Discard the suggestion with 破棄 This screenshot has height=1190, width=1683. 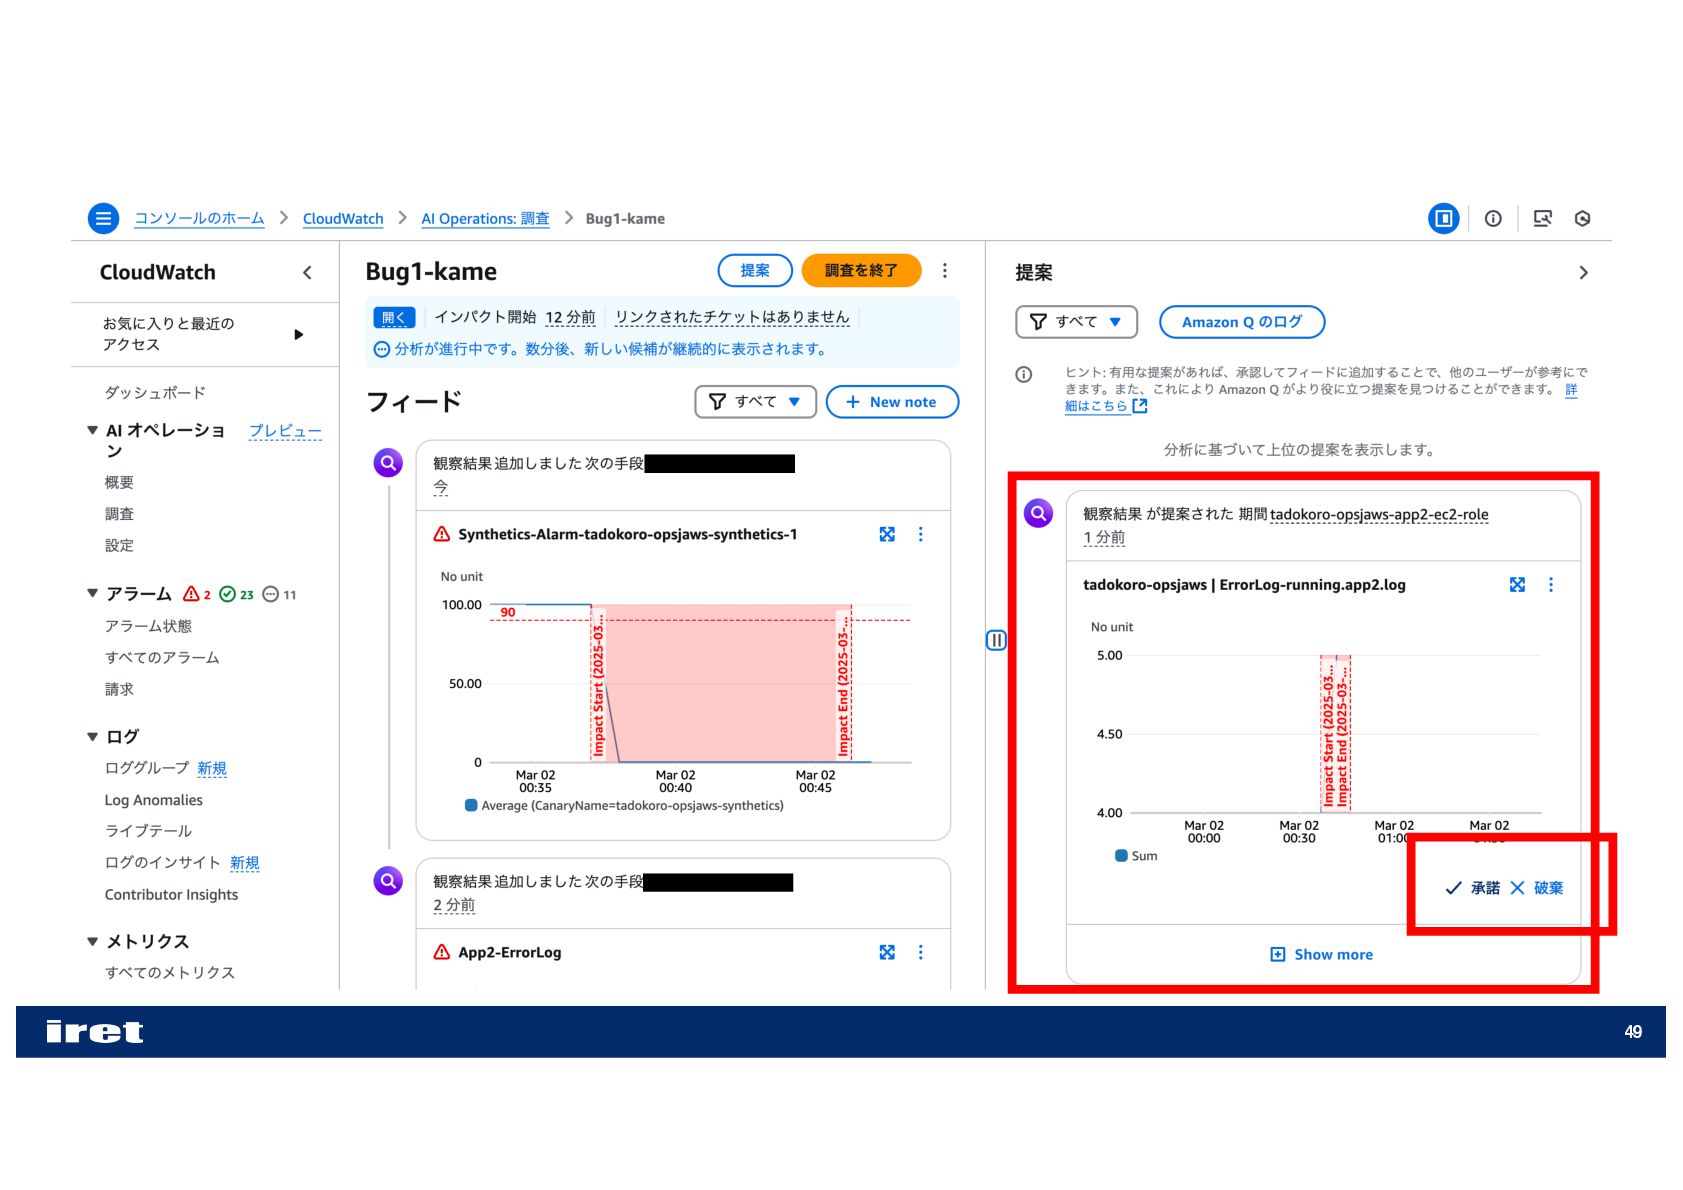coord(1537,887)
